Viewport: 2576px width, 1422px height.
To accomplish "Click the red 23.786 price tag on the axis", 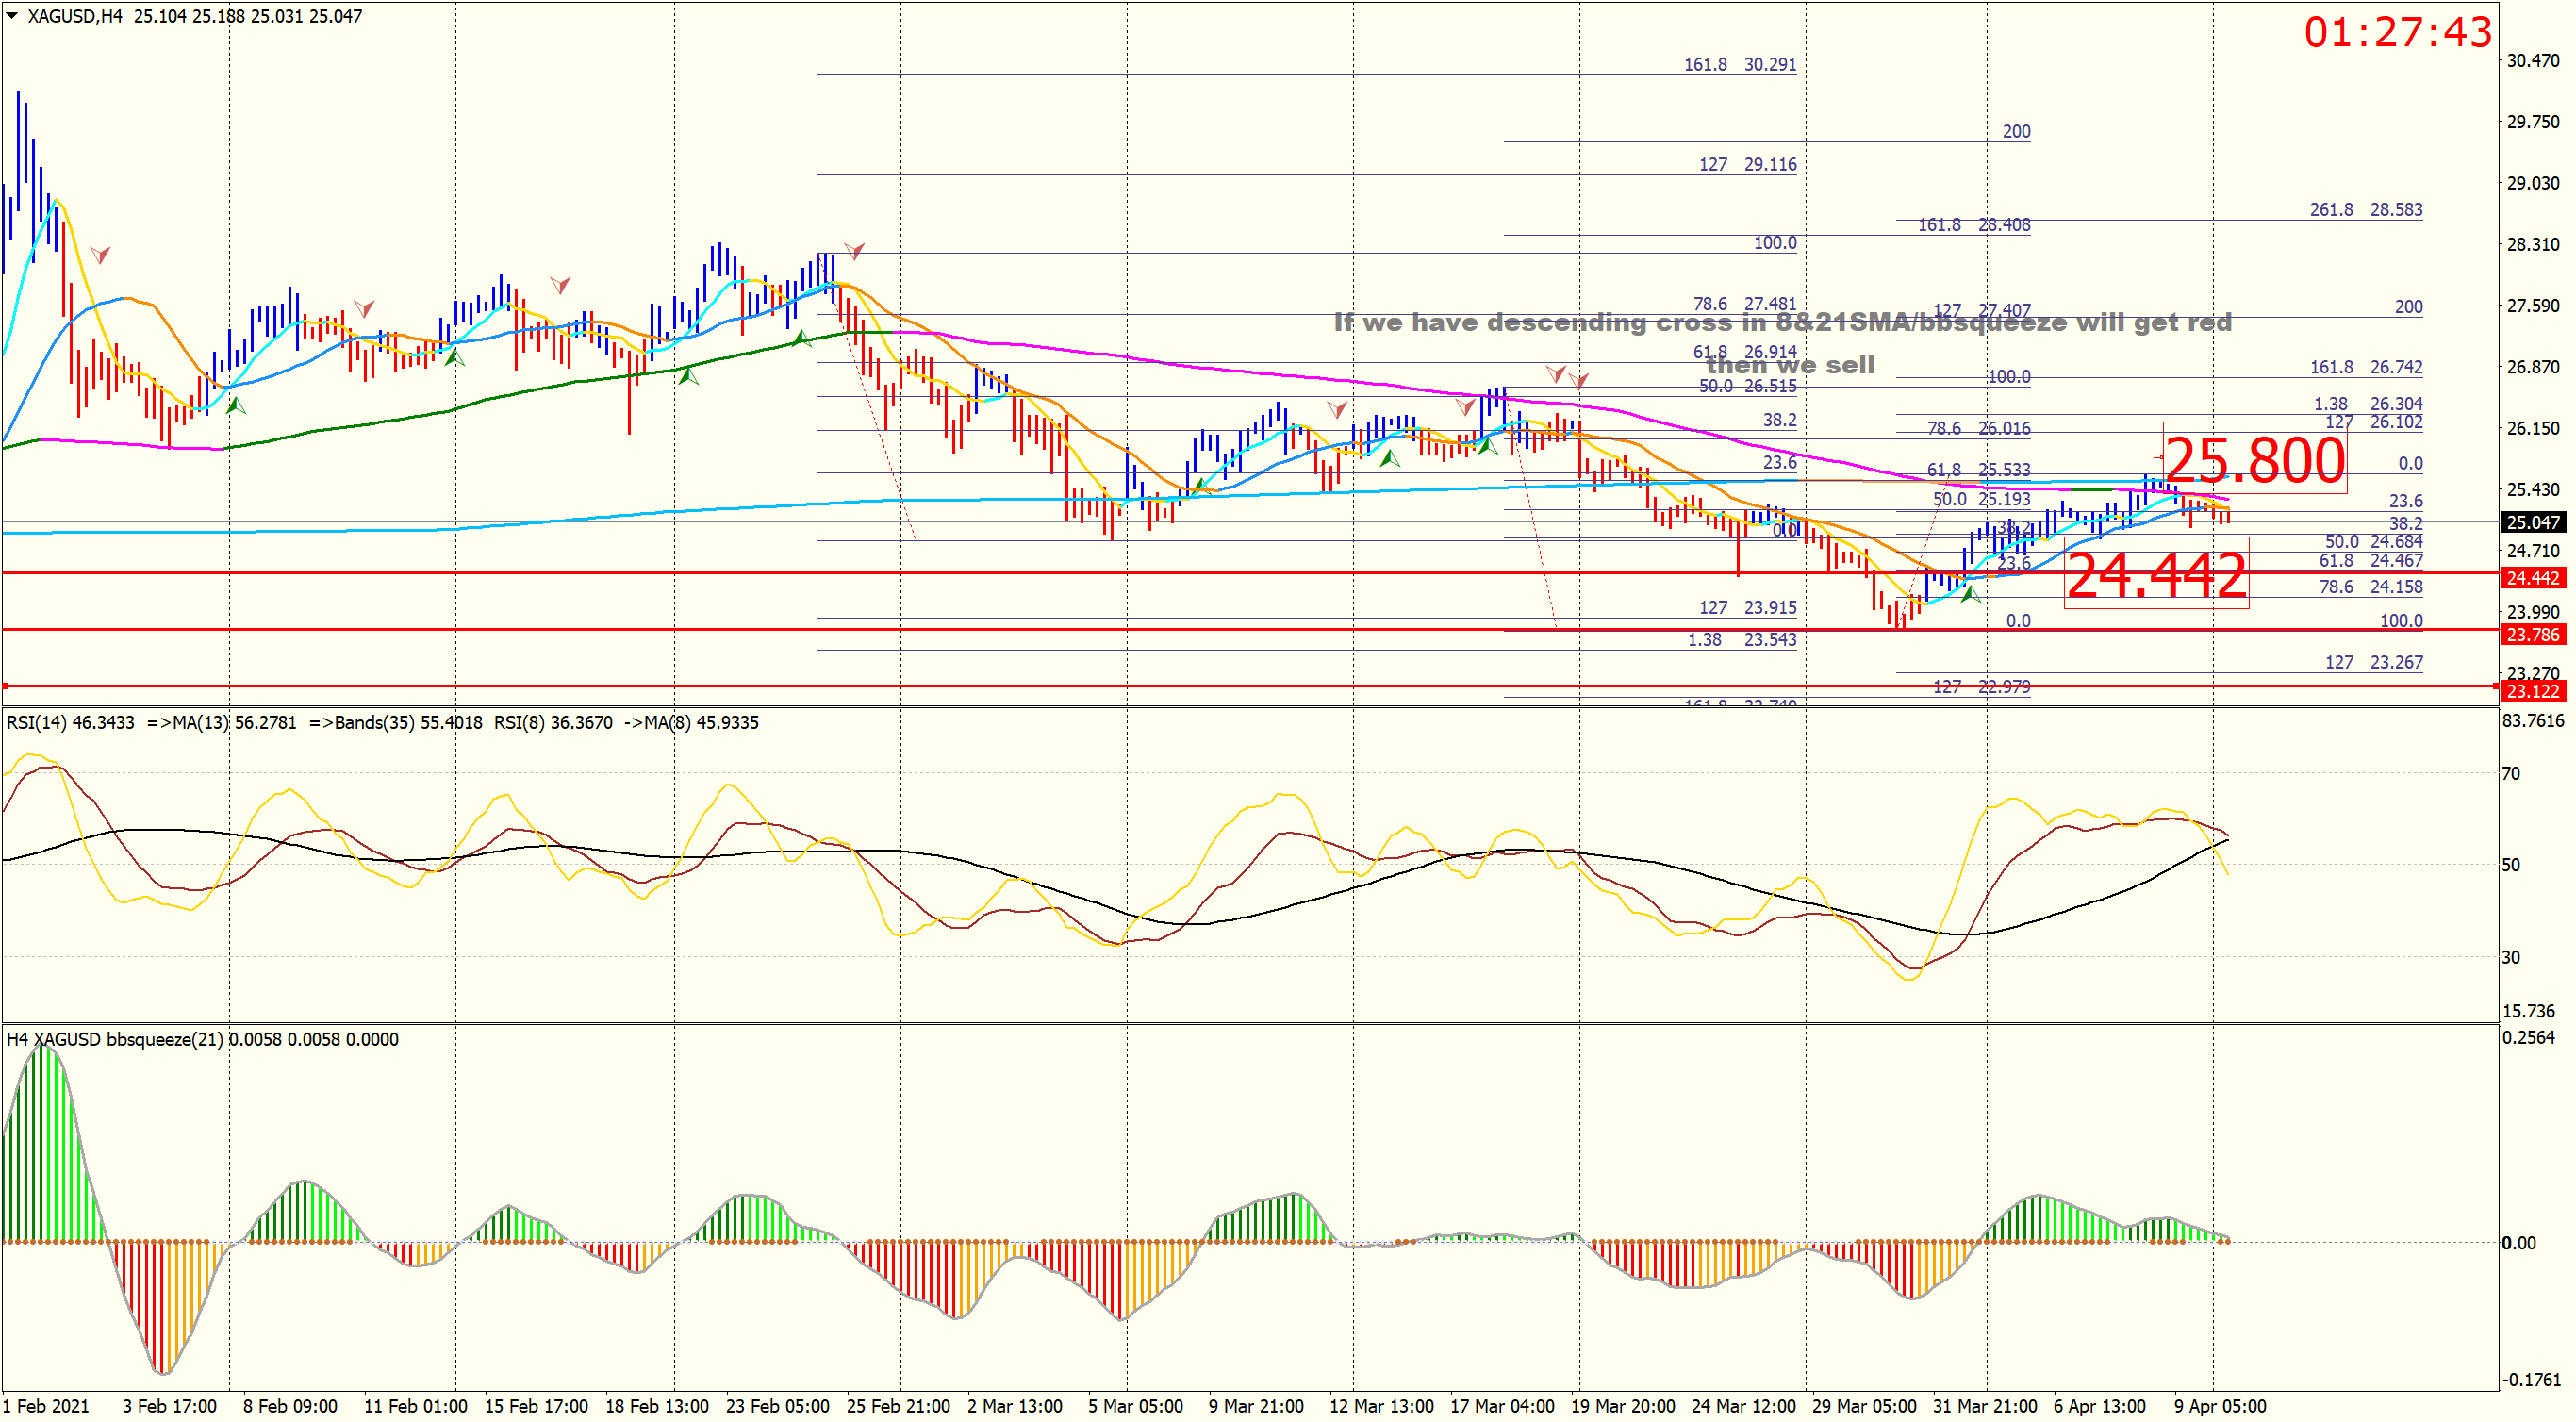I will (x=2532, y=635).
